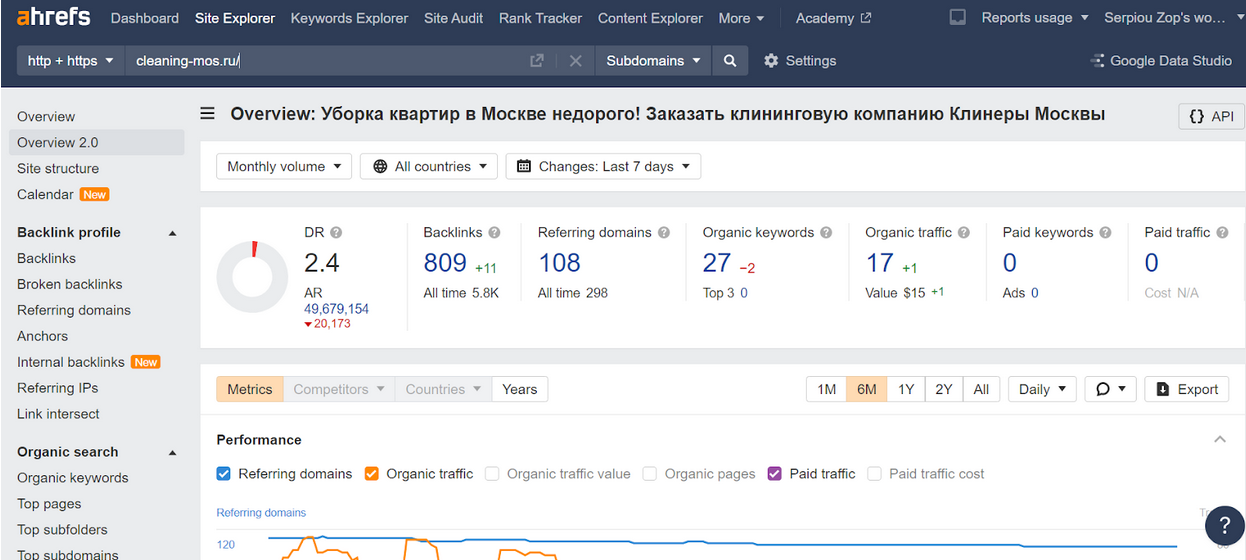Screen dimensions: 1246x560
Task: Open the Monthly volume dropdown
Action: (284, 166)
